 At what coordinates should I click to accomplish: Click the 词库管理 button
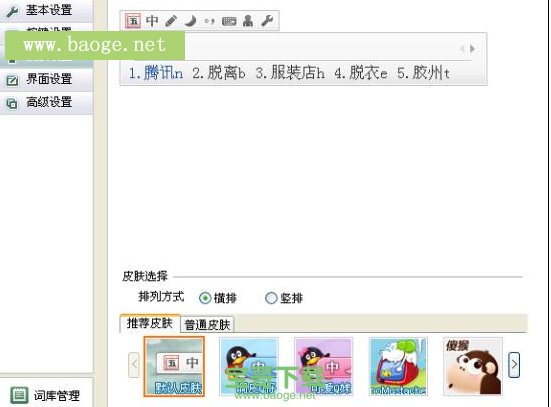pos(46,395)
